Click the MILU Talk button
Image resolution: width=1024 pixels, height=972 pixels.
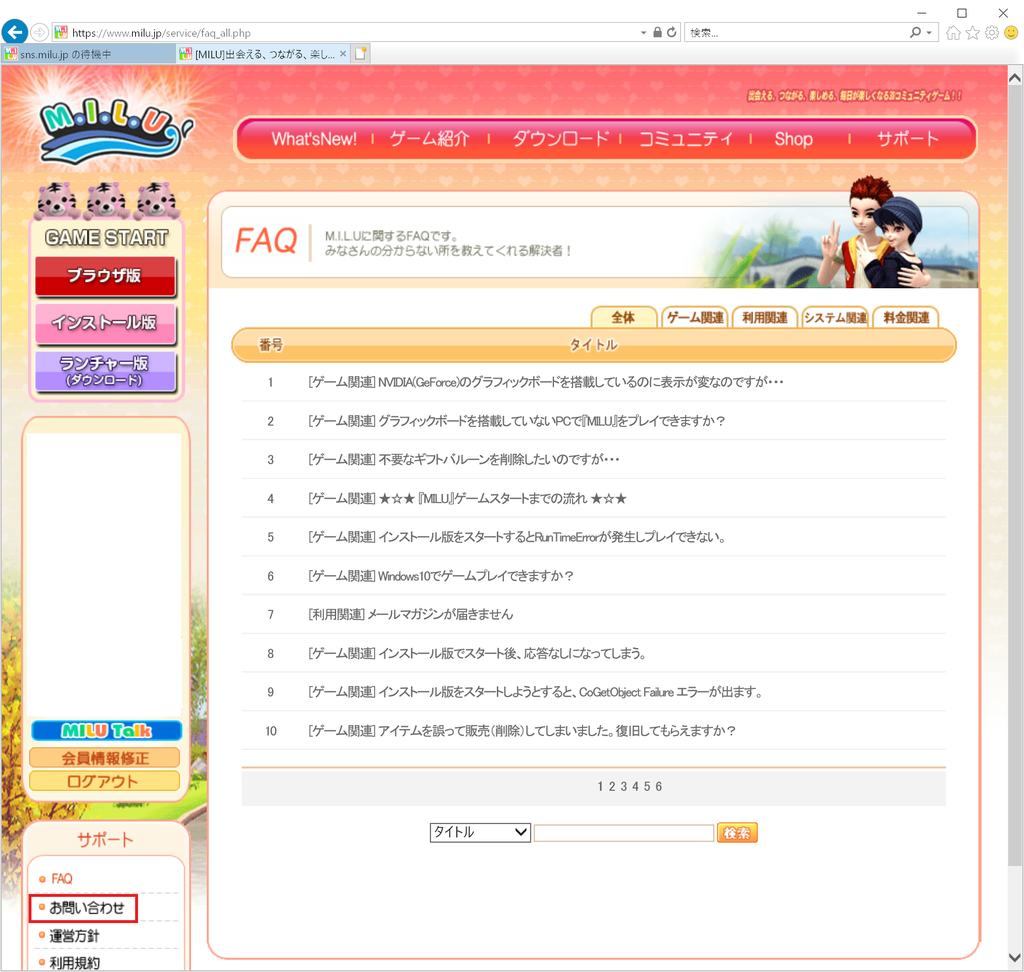click(106, 730)
